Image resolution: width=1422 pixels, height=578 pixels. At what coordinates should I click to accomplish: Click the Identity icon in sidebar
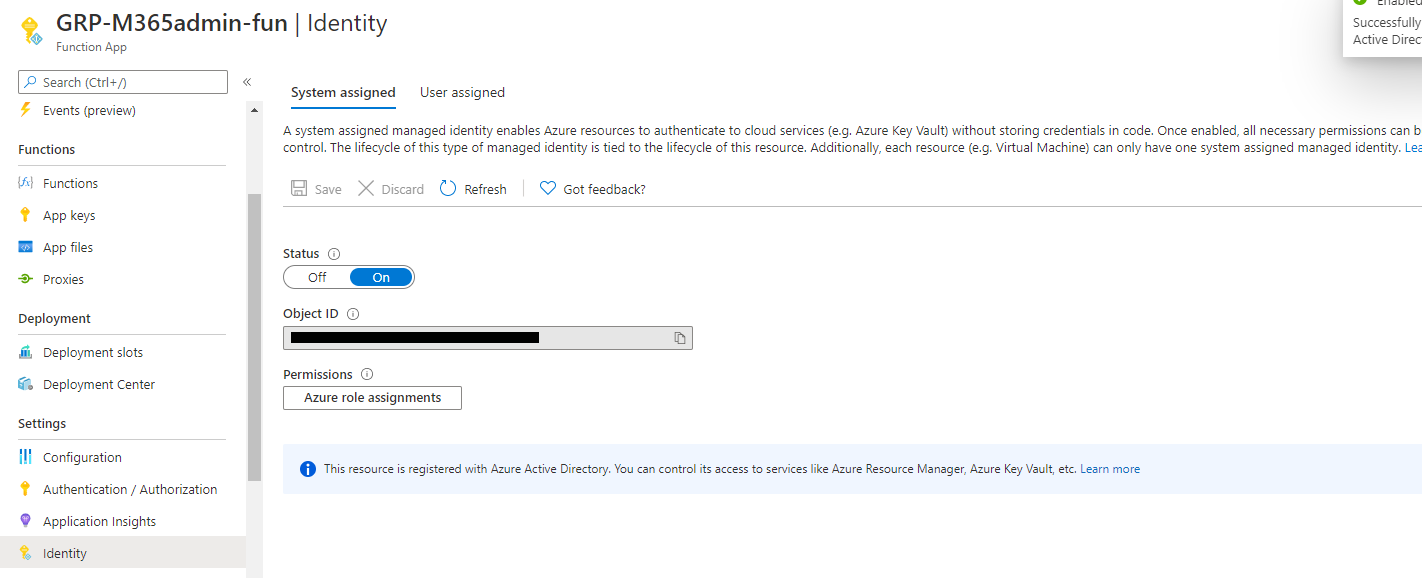coord(26,553)
